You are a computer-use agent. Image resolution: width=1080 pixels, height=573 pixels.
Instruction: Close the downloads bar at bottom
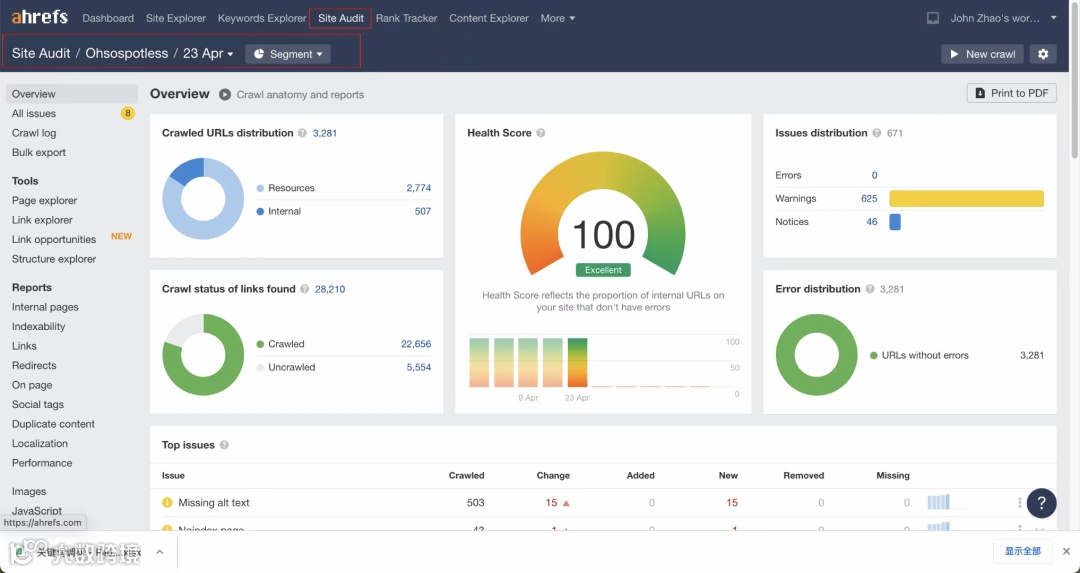pyautogui.click(x=1066, y=551)
